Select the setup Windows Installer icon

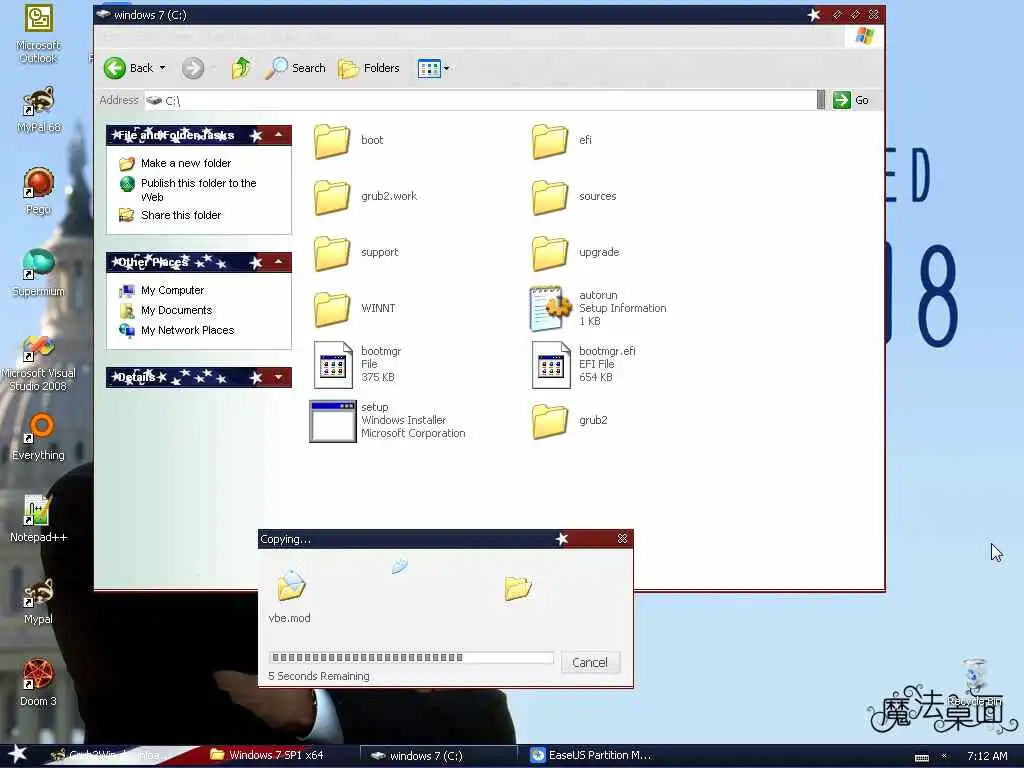pos(332,421)
